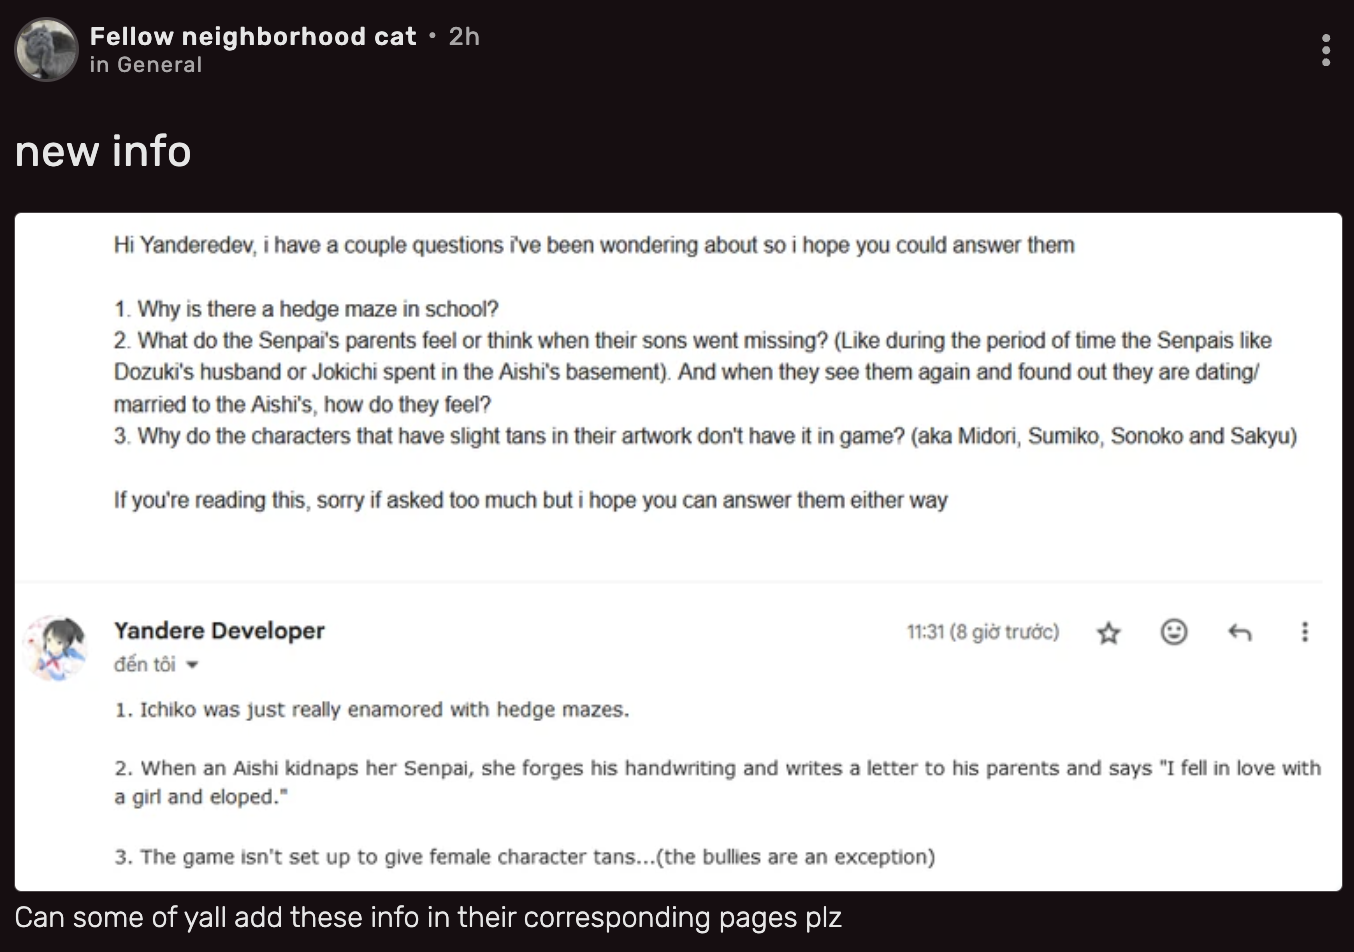Click the reply arrow icon

click(1239, 632)
